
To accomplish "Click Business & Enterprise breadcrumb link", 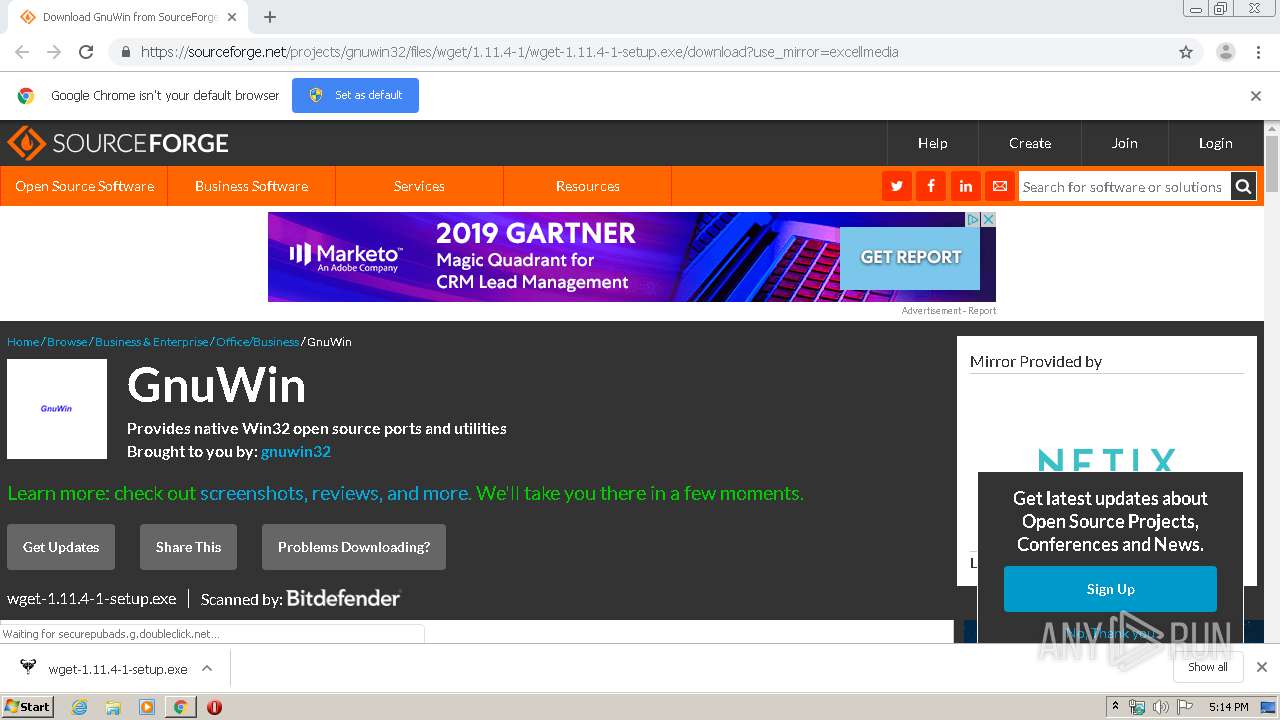I will pyautogui.click(x=152, y=342).
